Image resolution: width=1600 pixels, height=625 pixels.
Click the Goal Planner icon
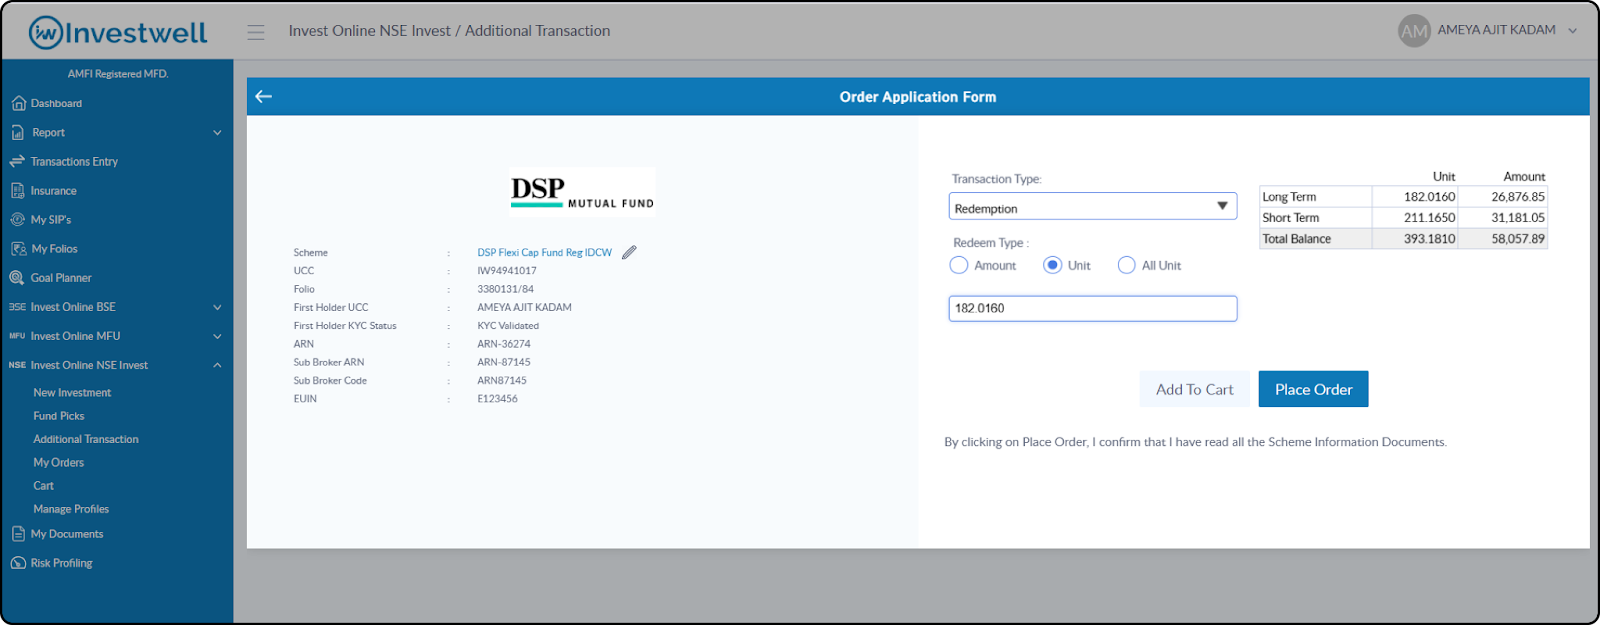click(17, 277)
